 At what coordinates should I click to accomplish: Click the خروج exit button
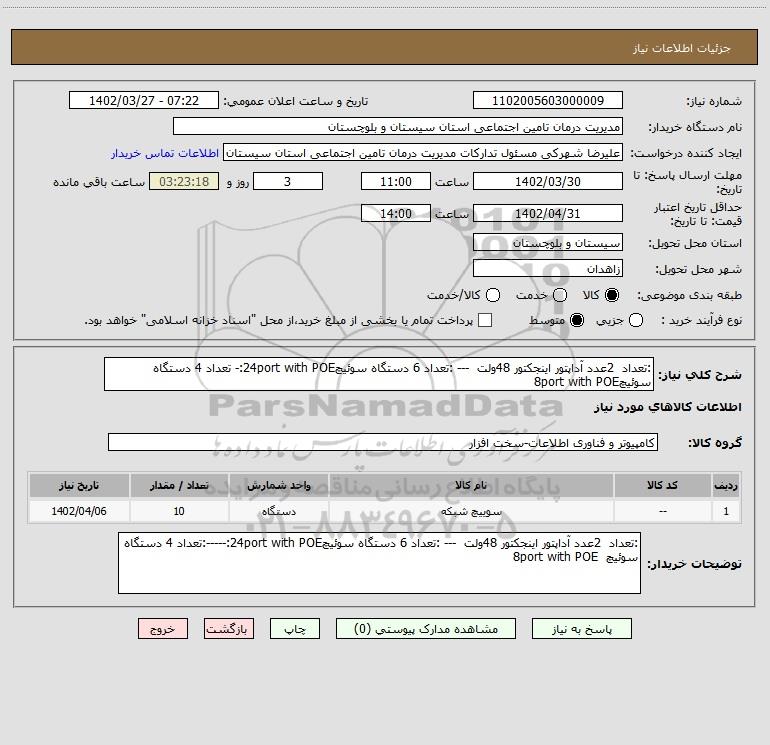click(x=163, y=629)
